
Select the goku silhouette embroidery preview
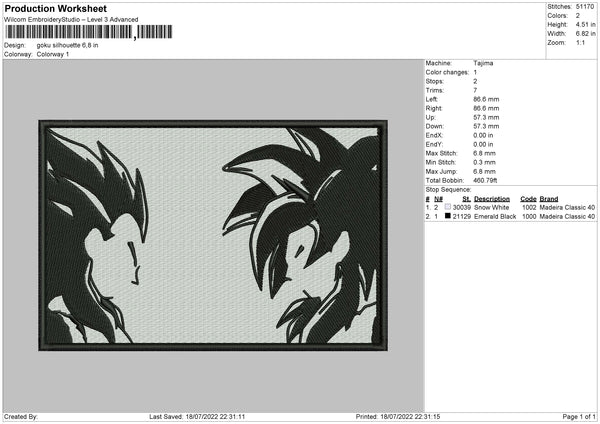(x=213, y=235)
